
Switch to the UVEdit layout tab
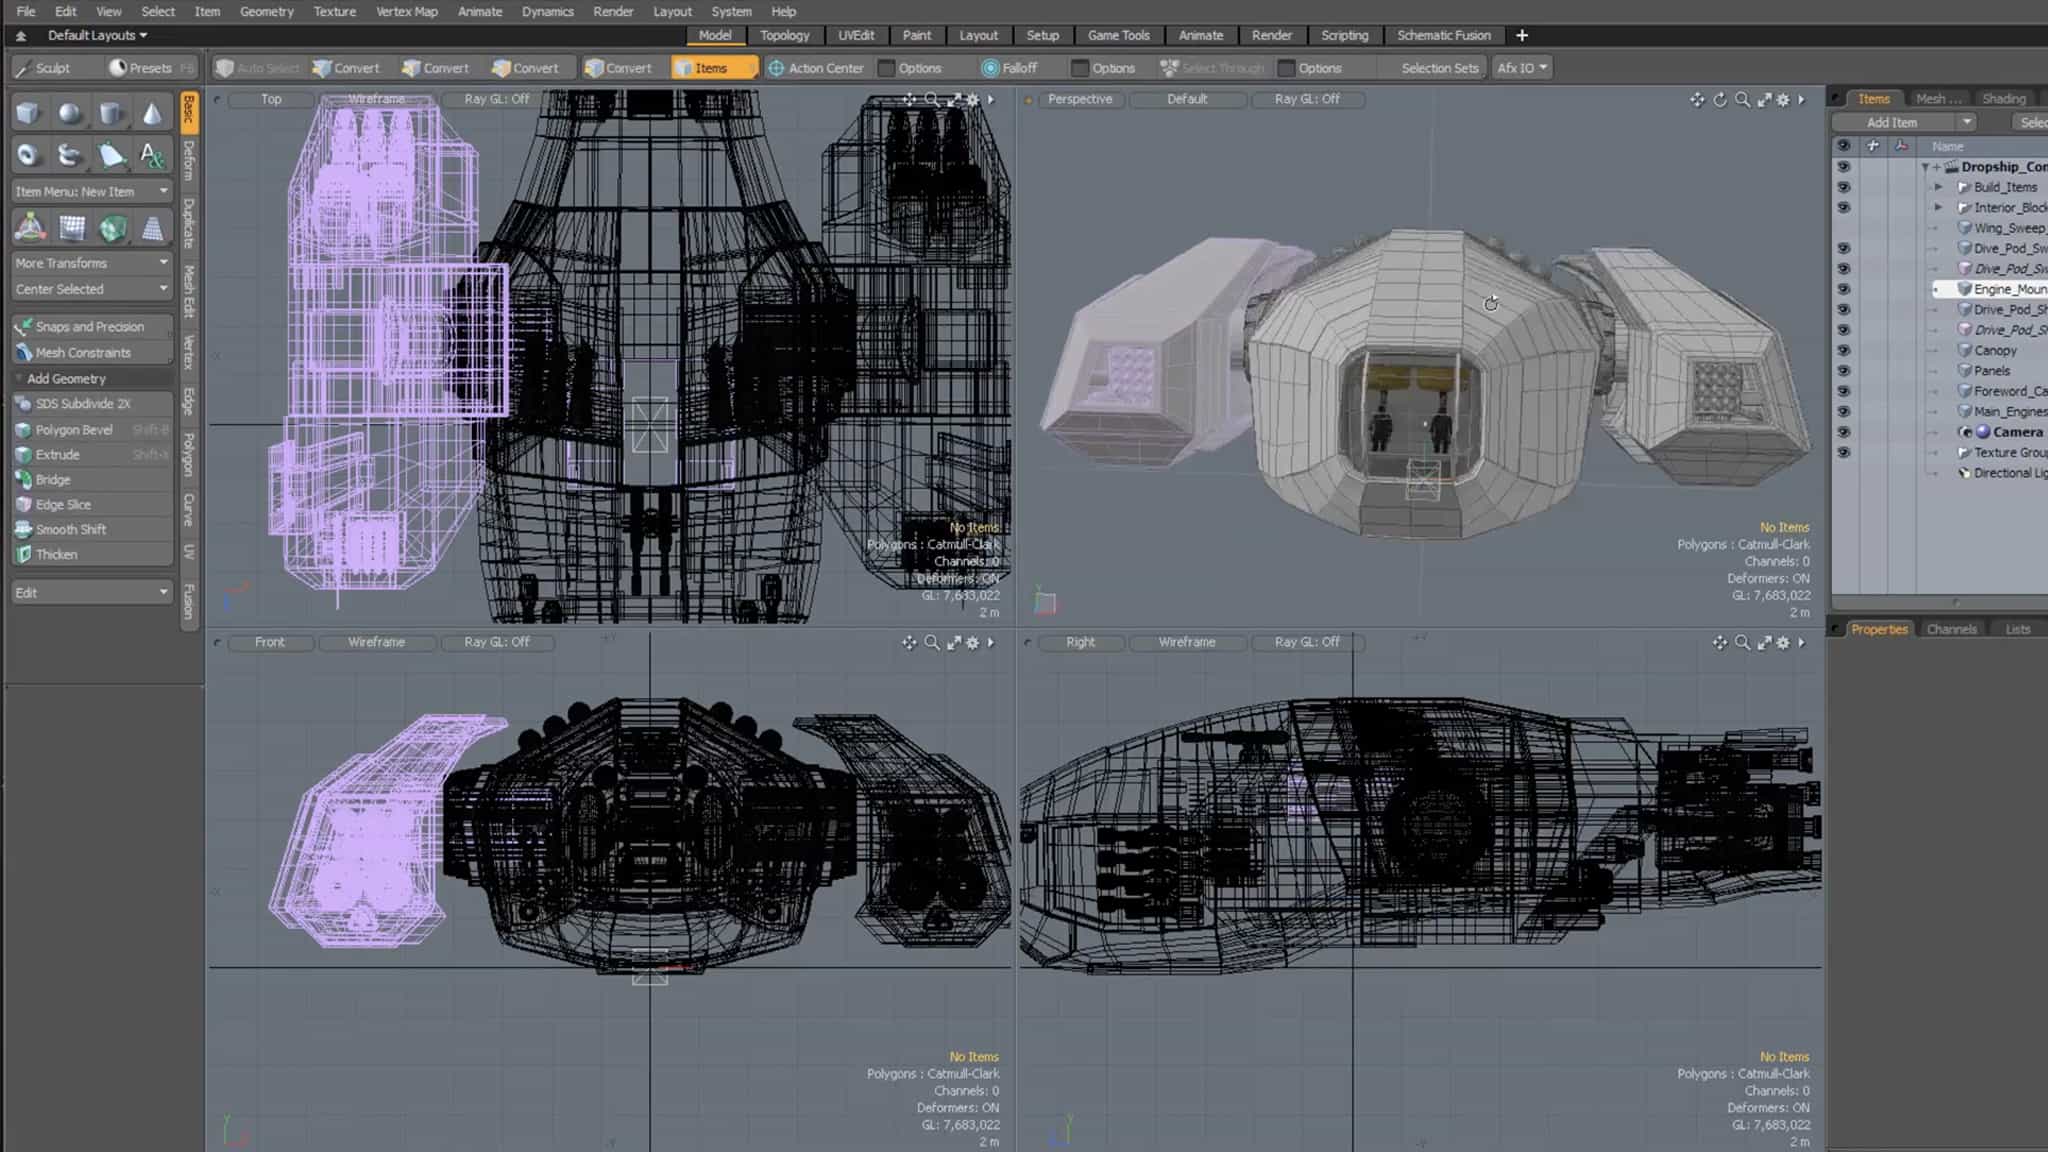(855, 35)
